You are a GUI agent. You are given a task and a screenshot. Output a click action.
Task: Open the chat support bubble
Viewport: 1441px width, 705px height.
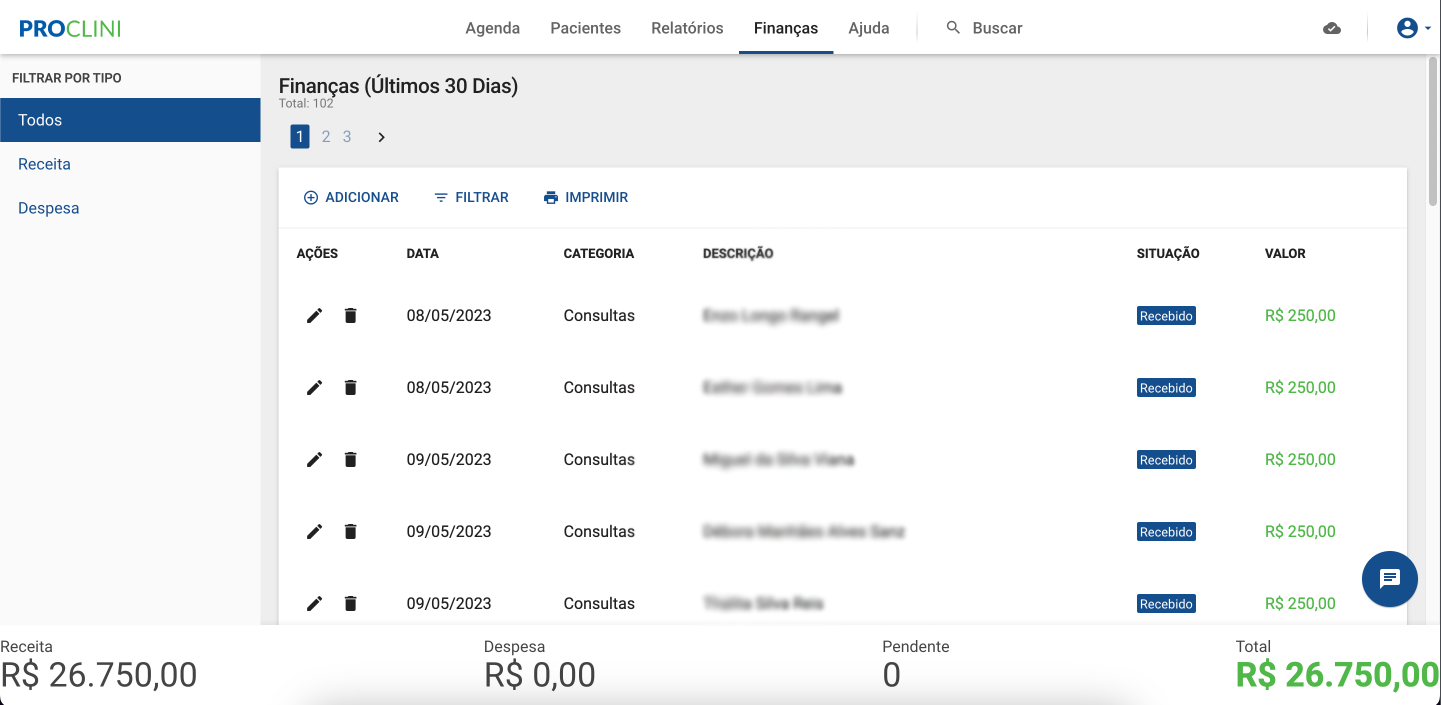click(1389, 579)
